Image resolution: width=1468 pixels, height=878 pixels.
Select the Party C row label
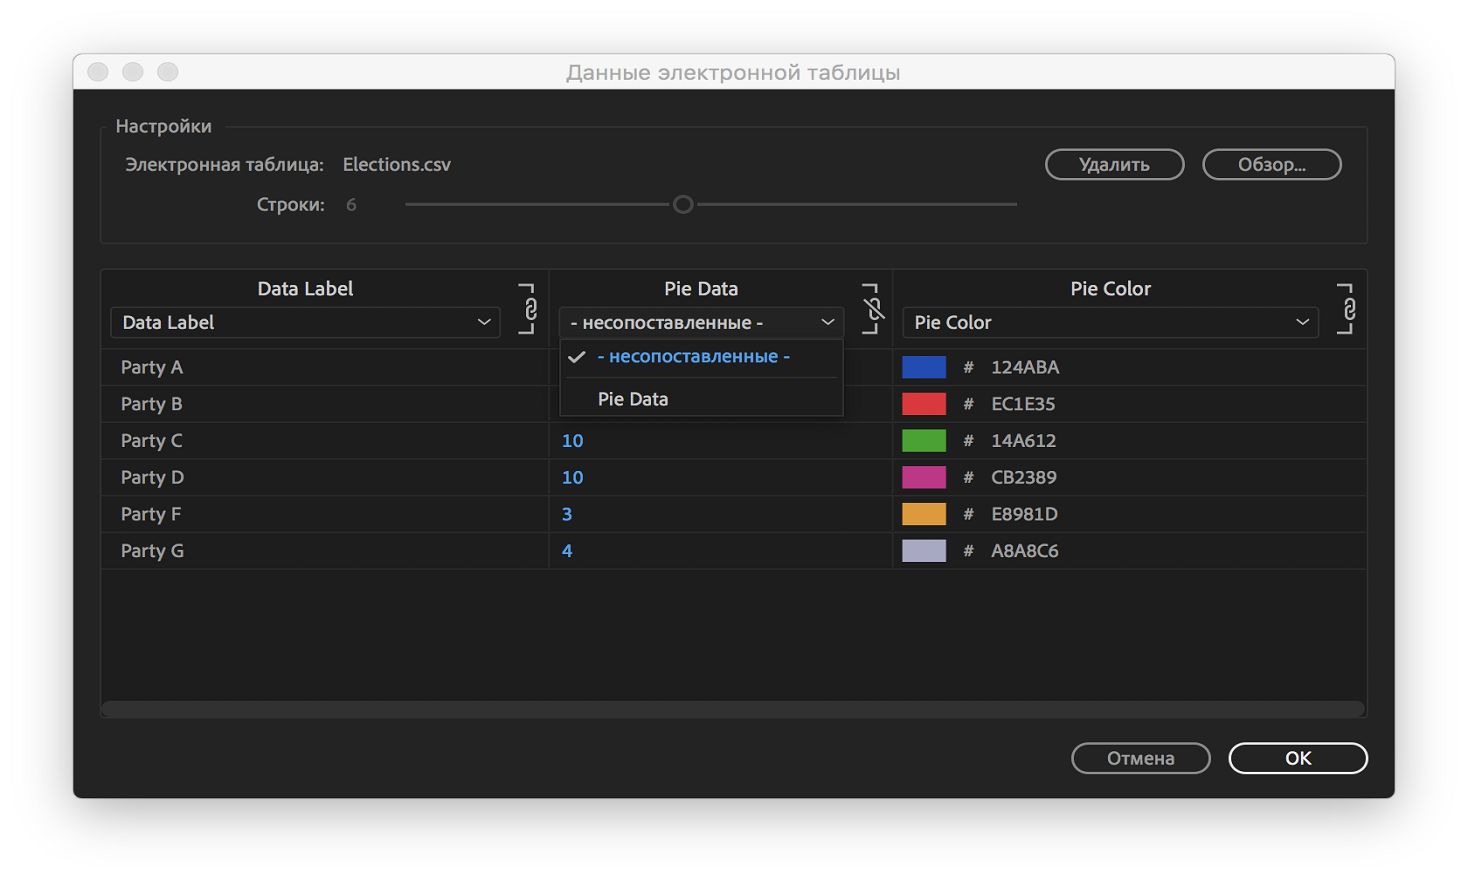(x=152, y=441)
